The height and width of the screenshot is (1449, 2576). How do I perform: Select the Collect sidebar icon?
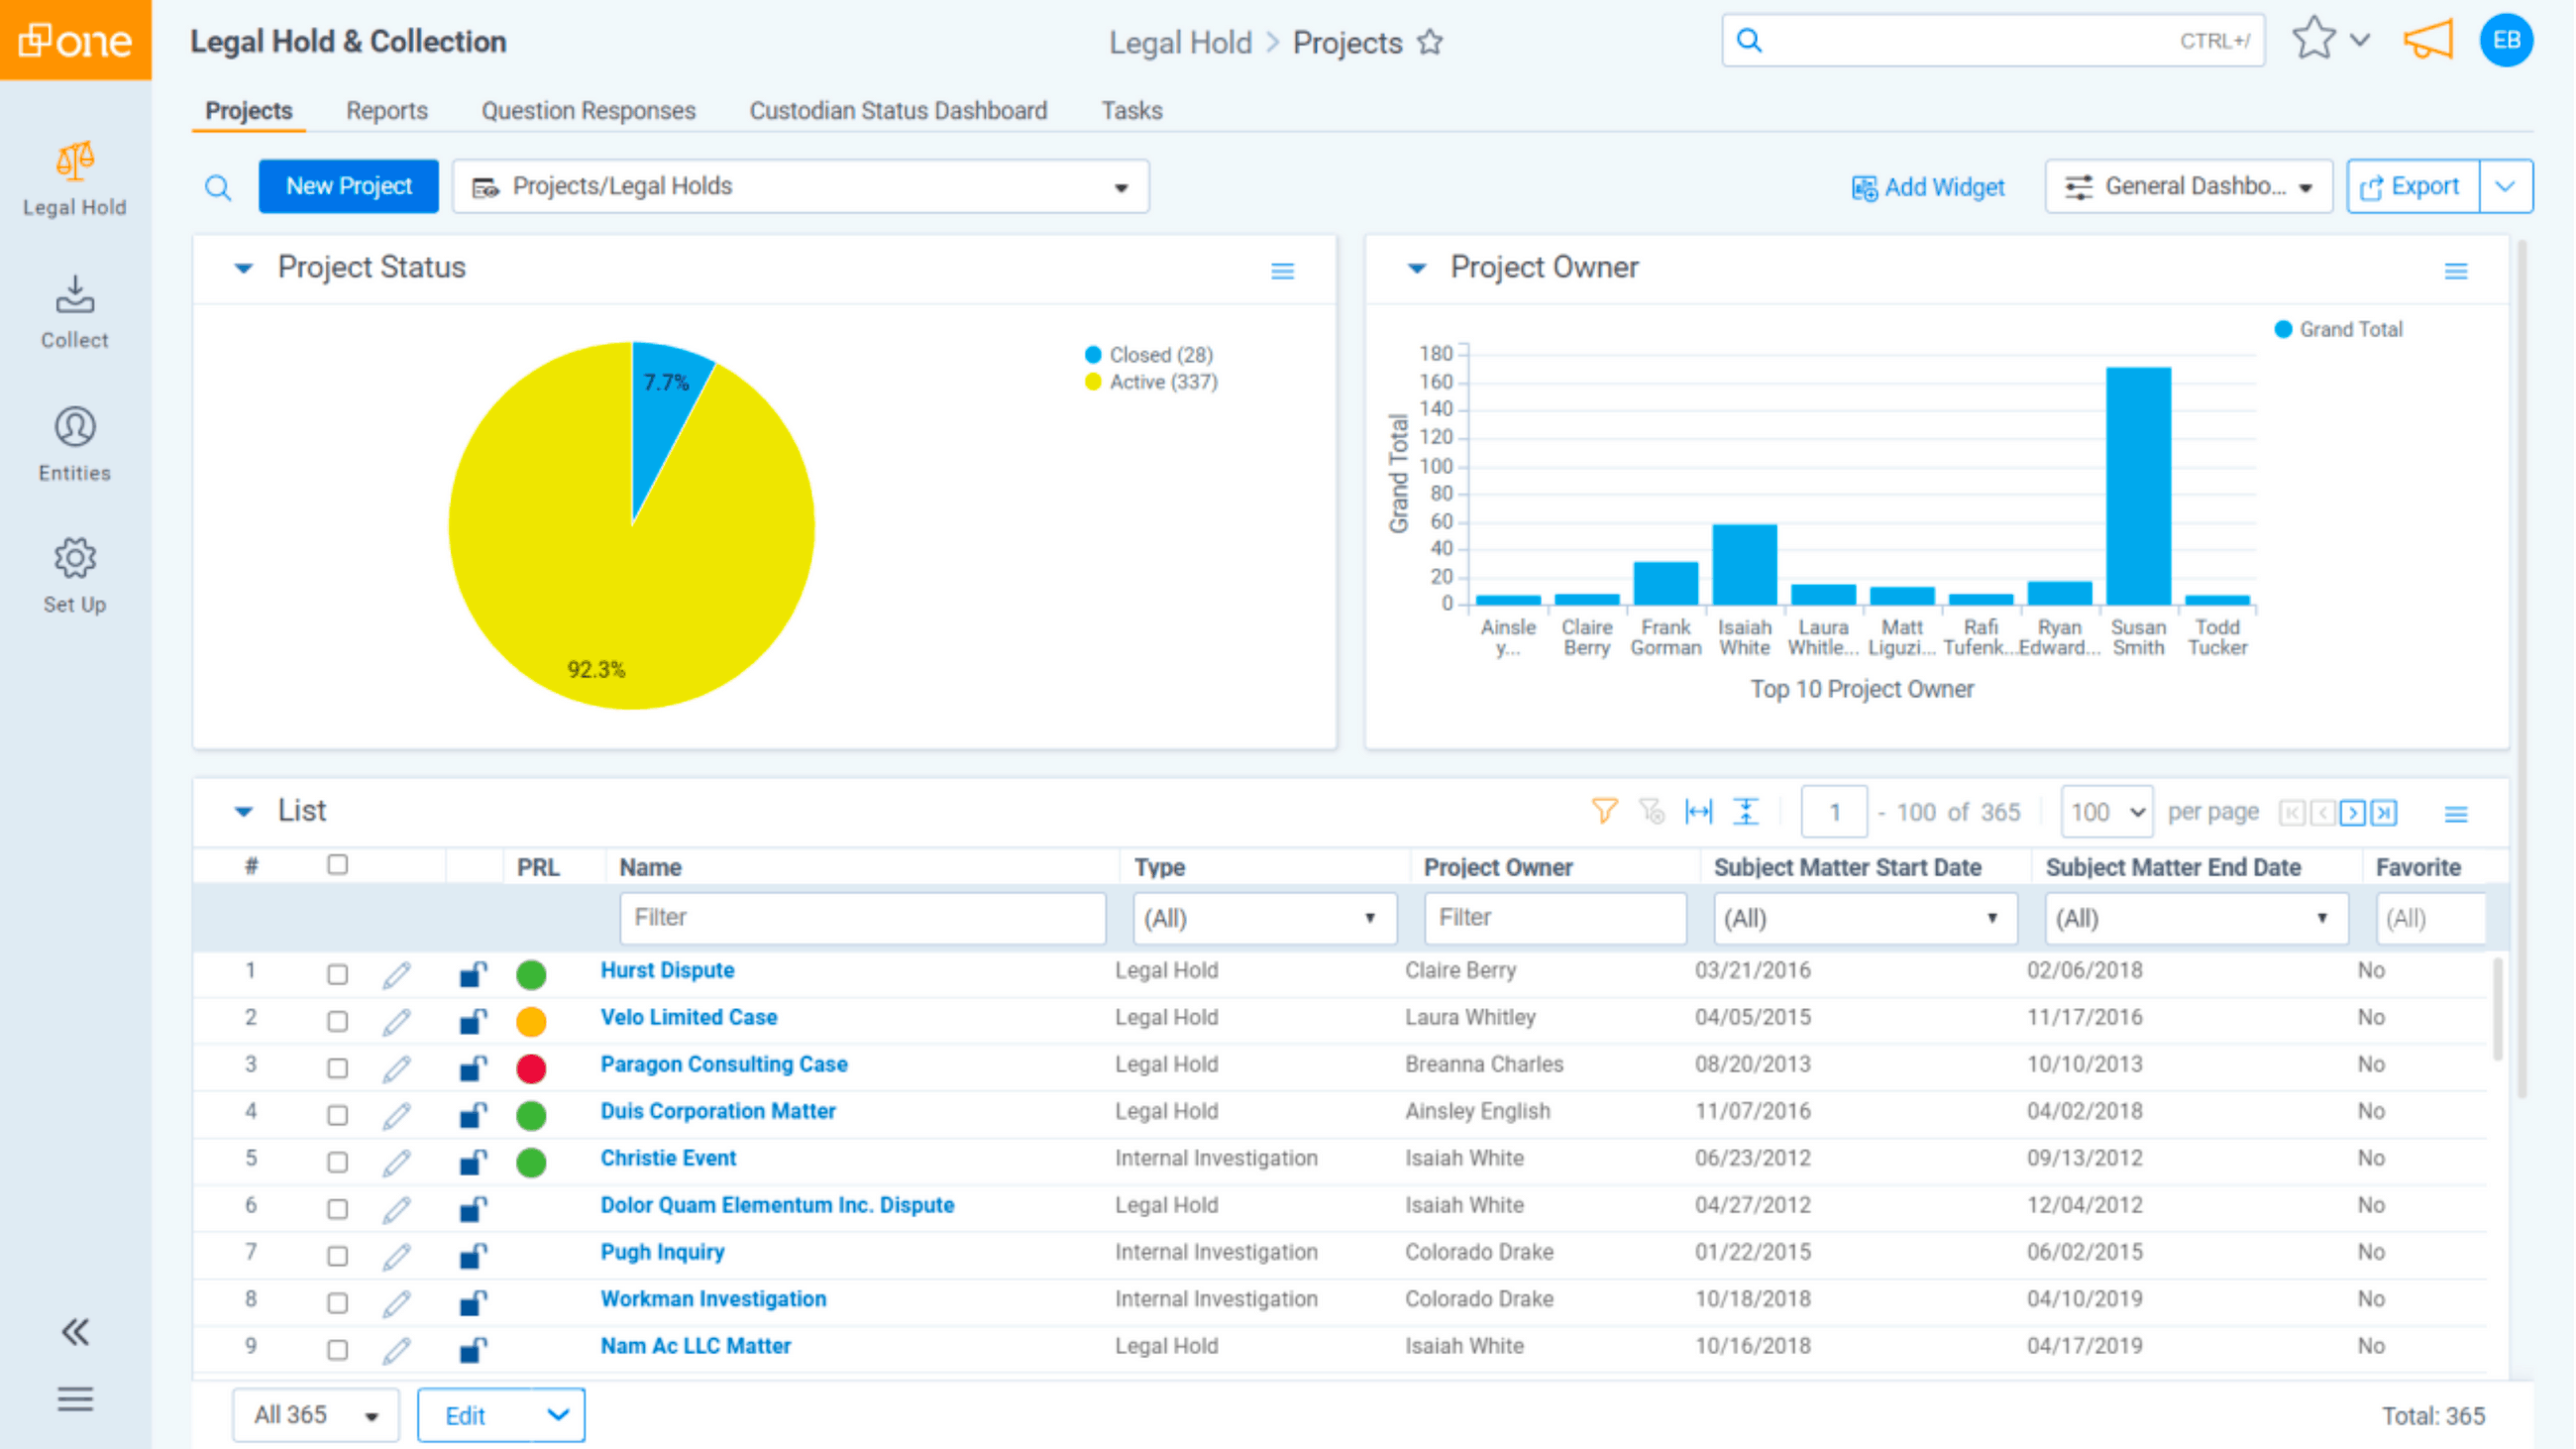click(x=75, y=310)
